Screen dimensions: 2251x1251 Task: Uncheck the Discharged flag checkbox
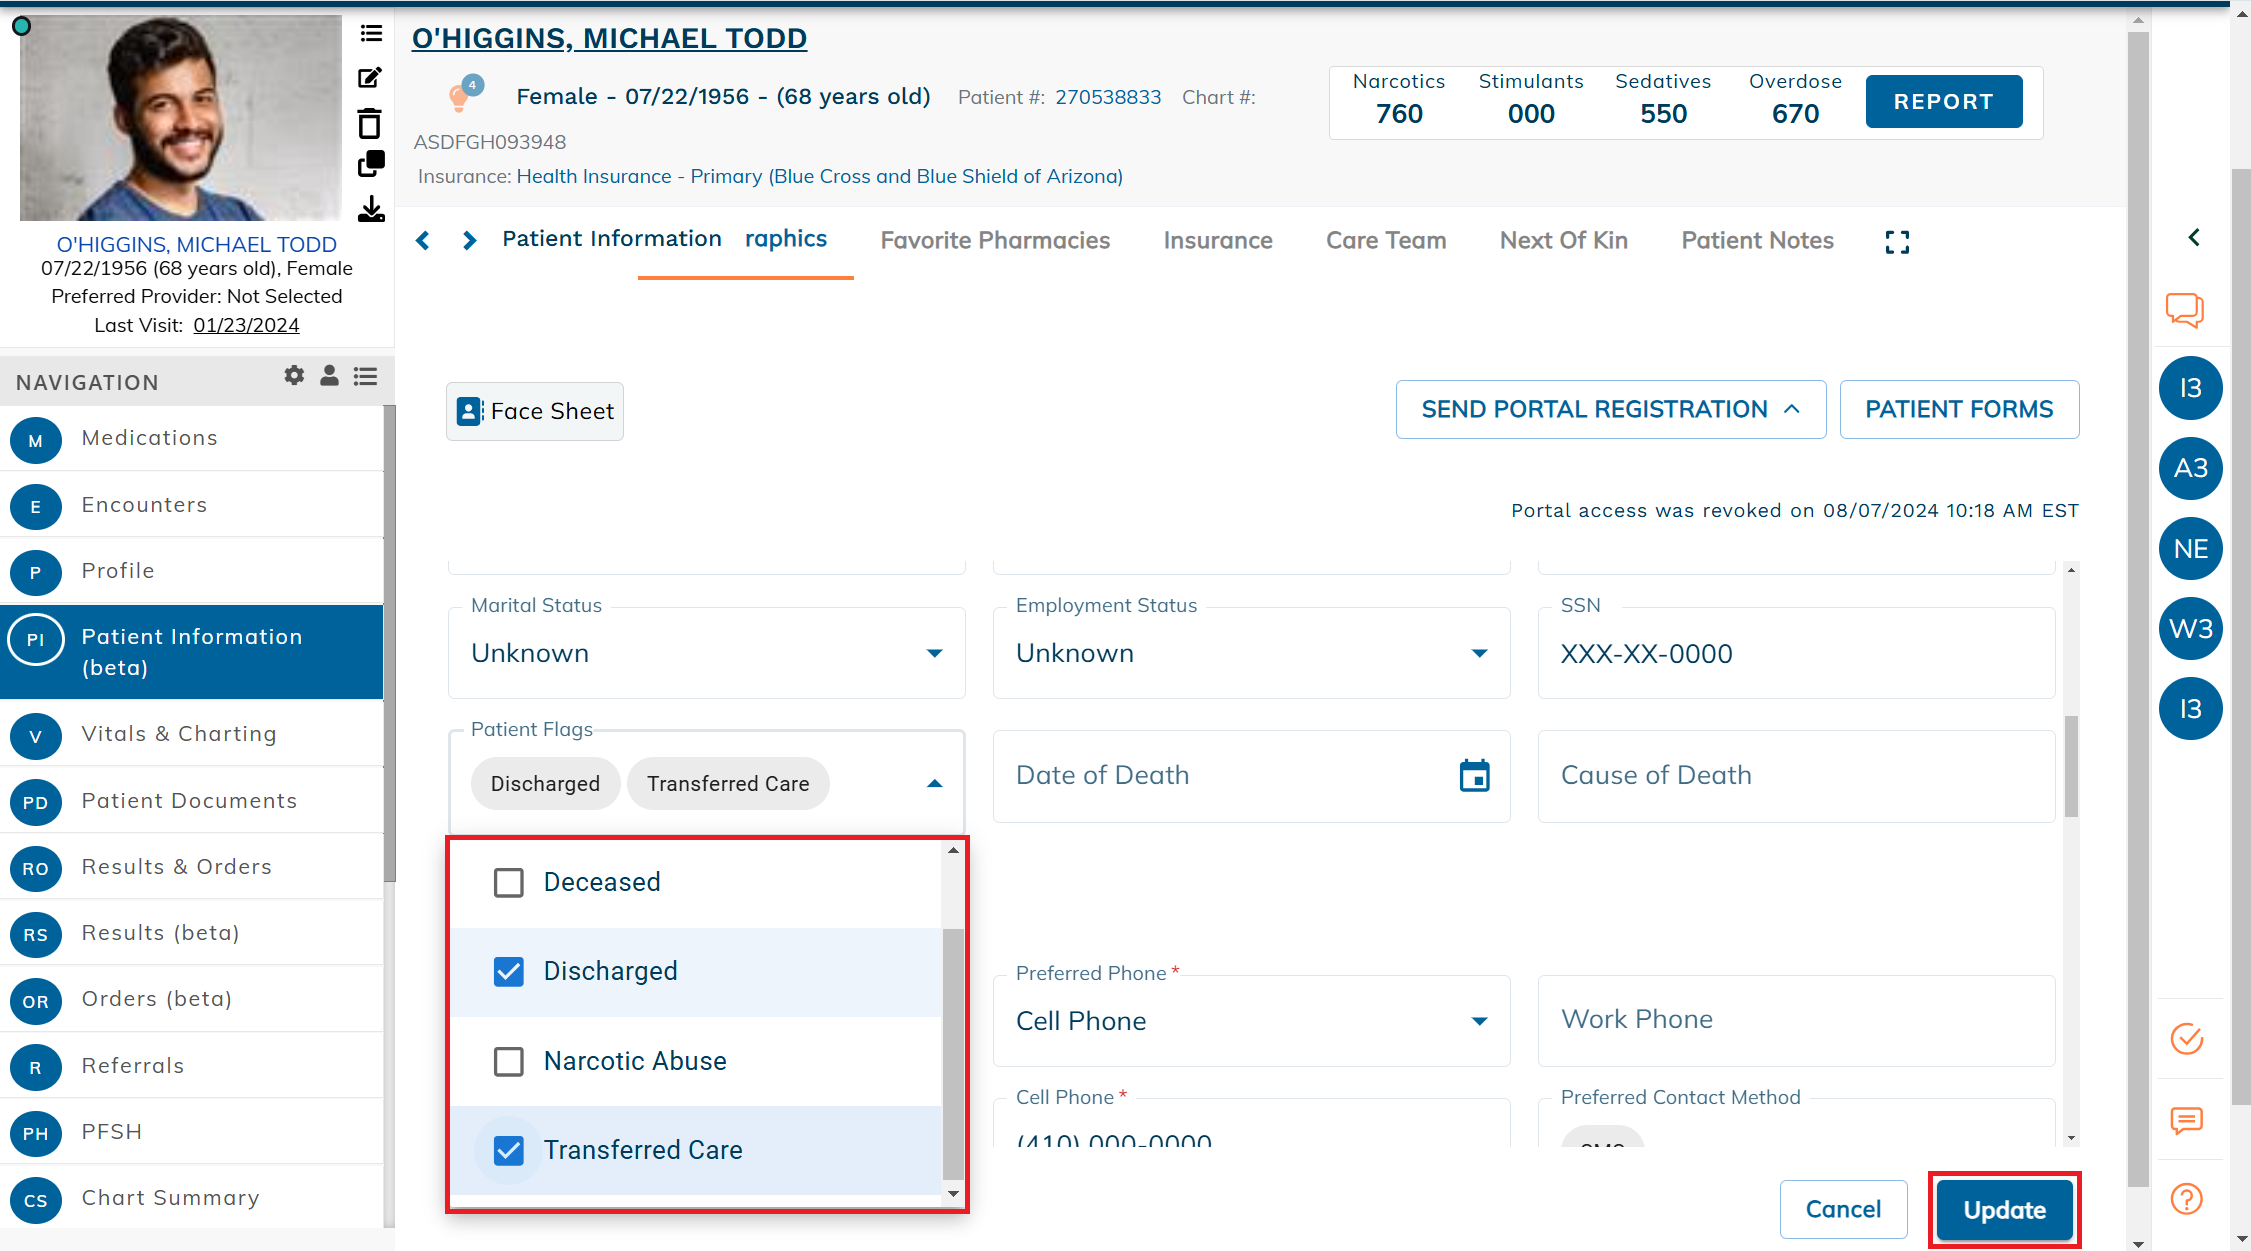509,972
